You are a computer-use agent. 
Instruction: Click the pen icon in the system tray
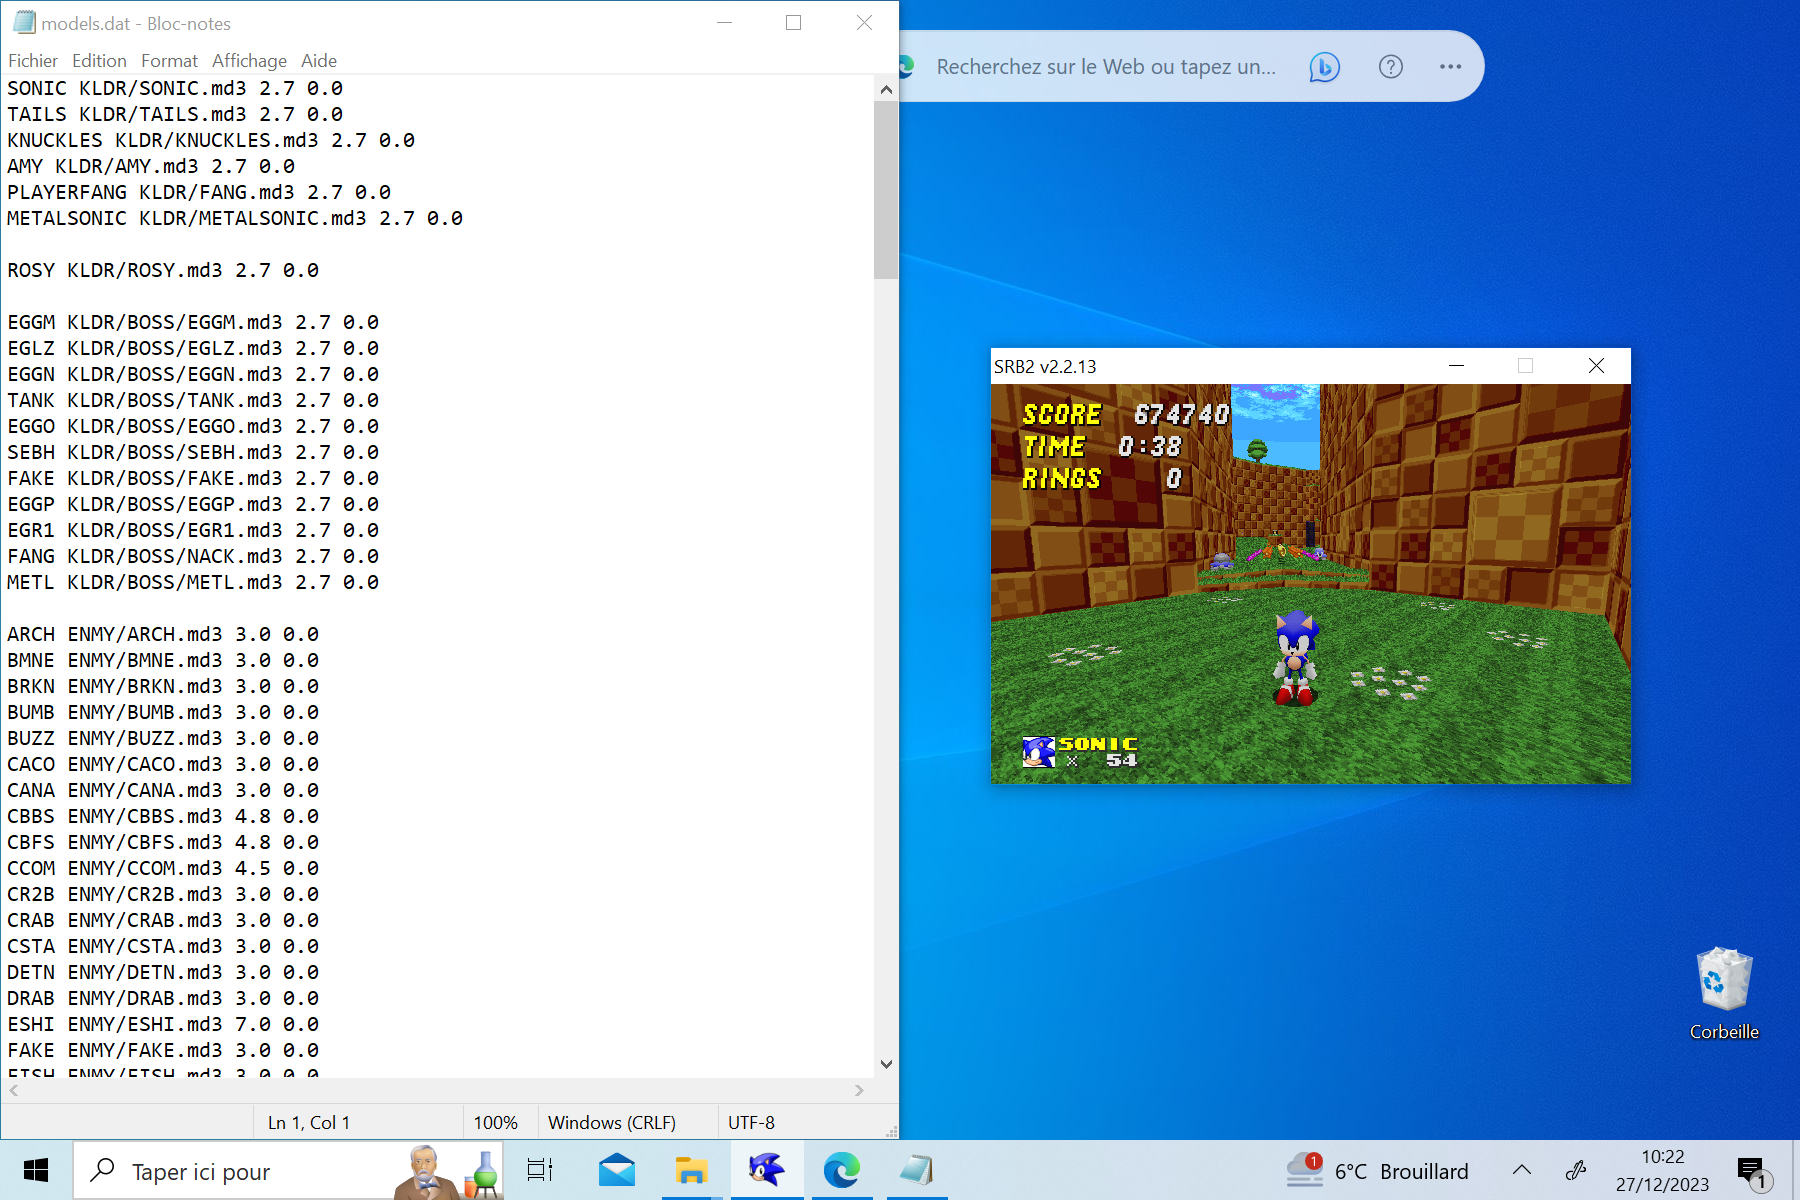pyautogui.click(x=1576, y=1170)
